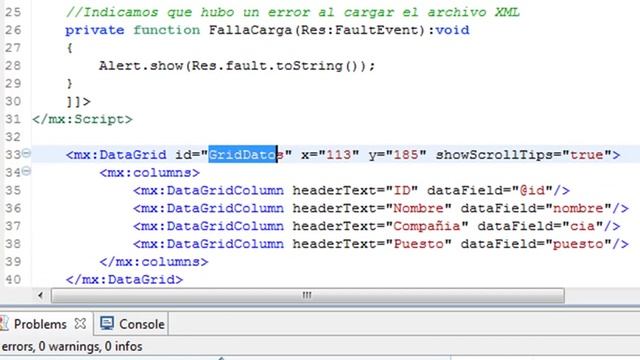Image resolution: width=640 pixels, height=360 pixels.
Task: Click the closing </mx:columns> tag
Action: (154, 261)
